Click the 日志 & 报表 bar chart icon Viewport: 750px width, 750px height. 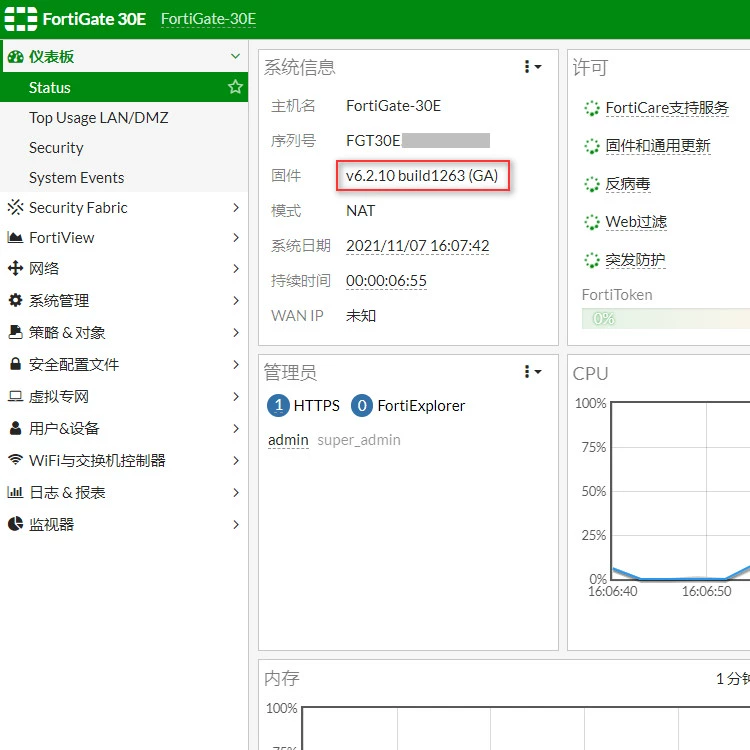[15, 492]
